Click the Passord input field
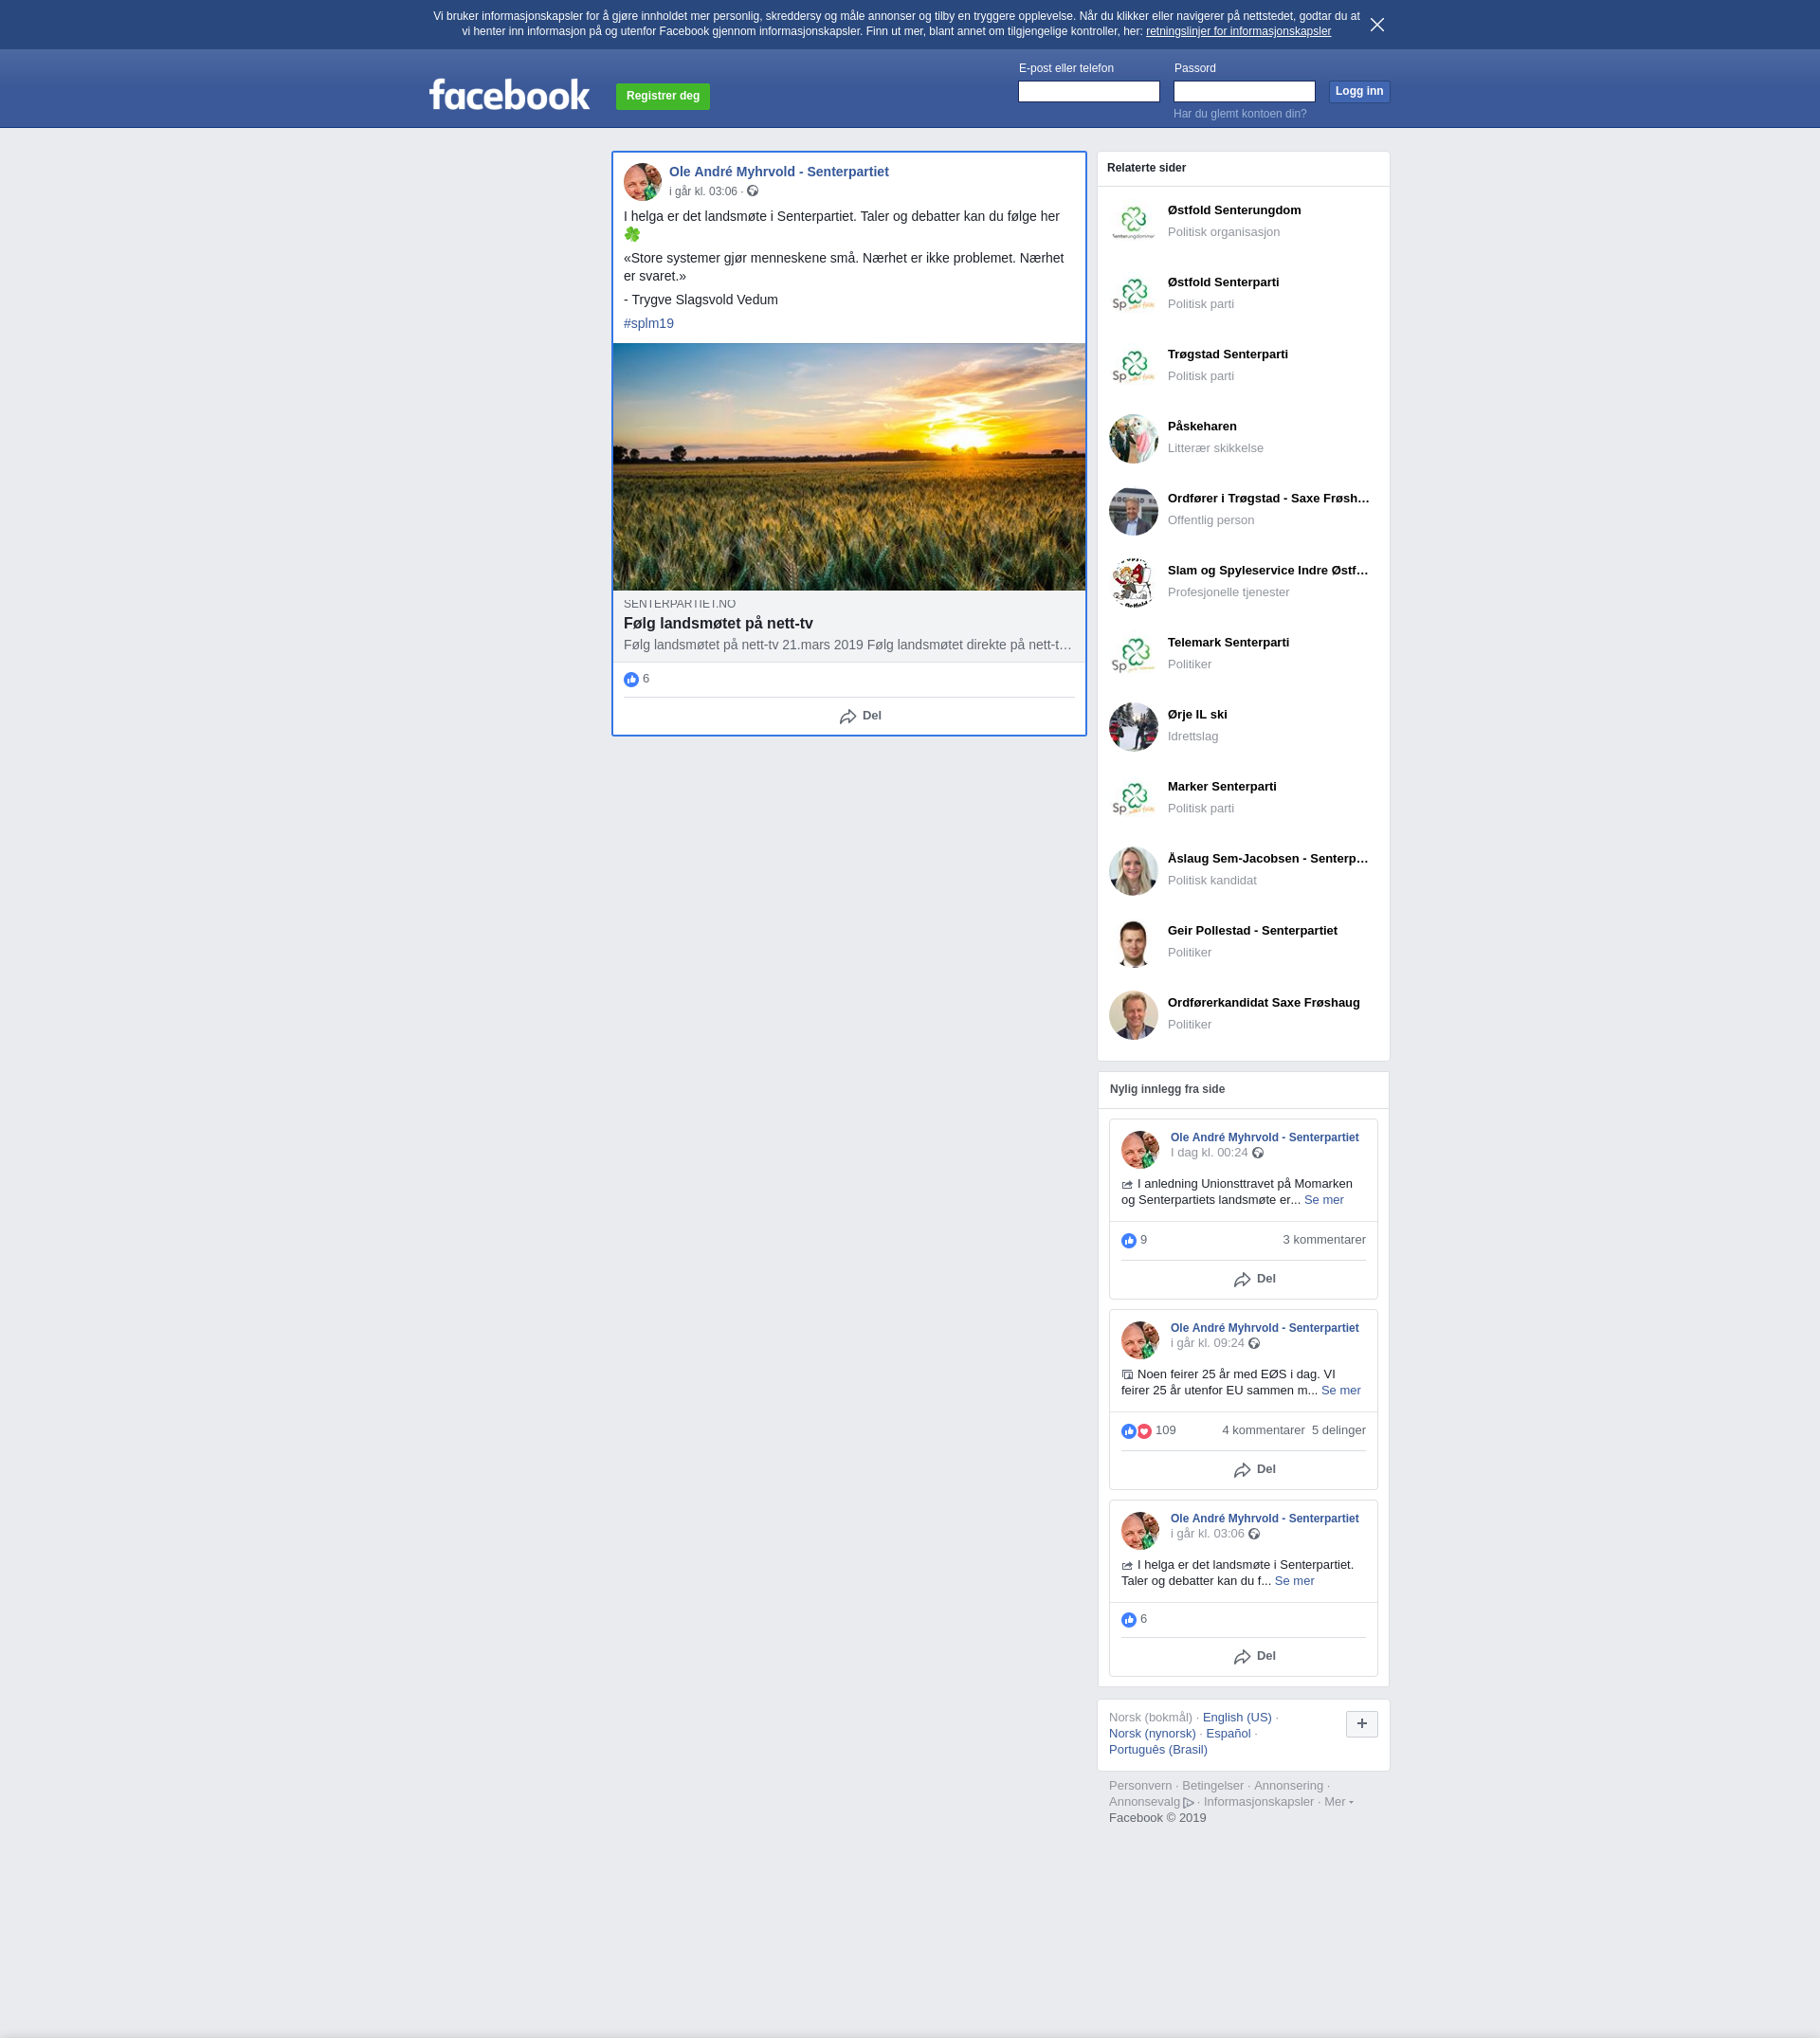The image size is (1820, 2038). coord(1243,91)
